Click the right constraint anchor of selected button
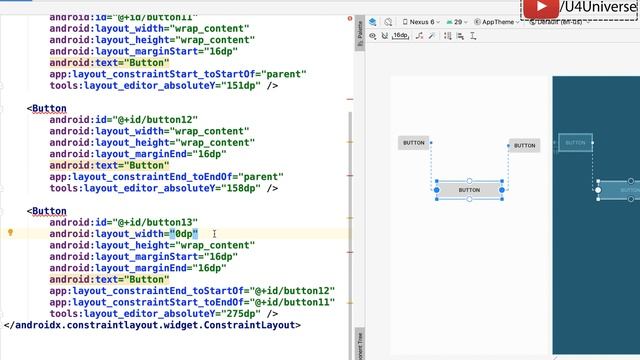 pos(502,190)
